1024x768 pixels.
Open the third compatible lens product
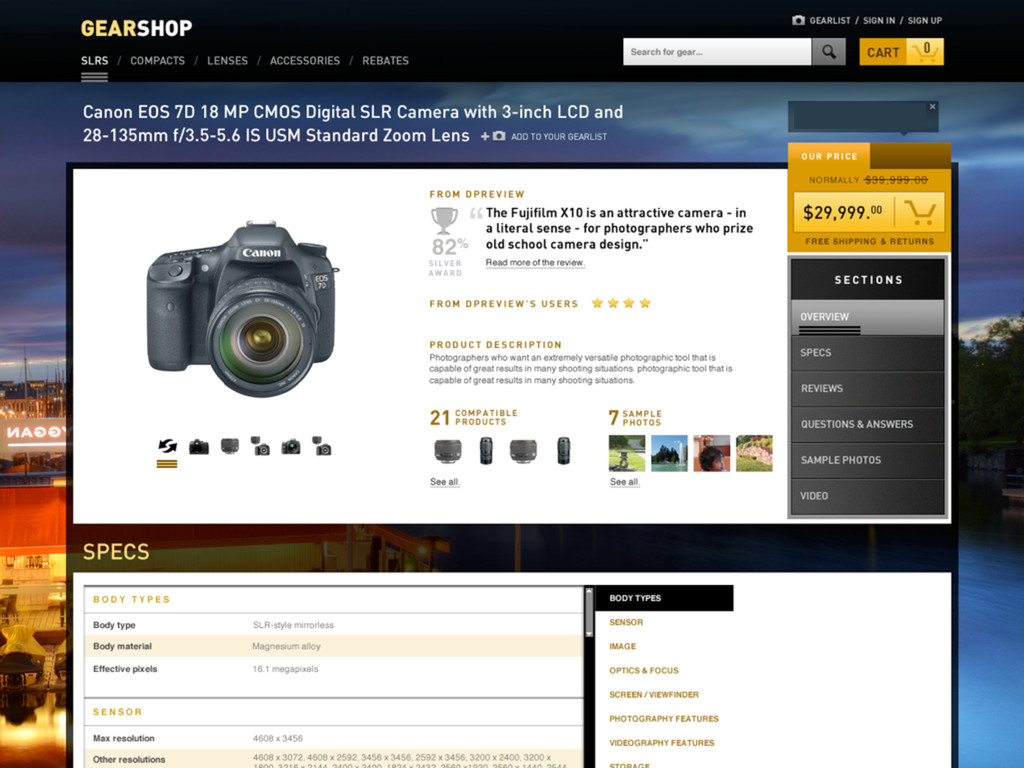tap(523, 451)
